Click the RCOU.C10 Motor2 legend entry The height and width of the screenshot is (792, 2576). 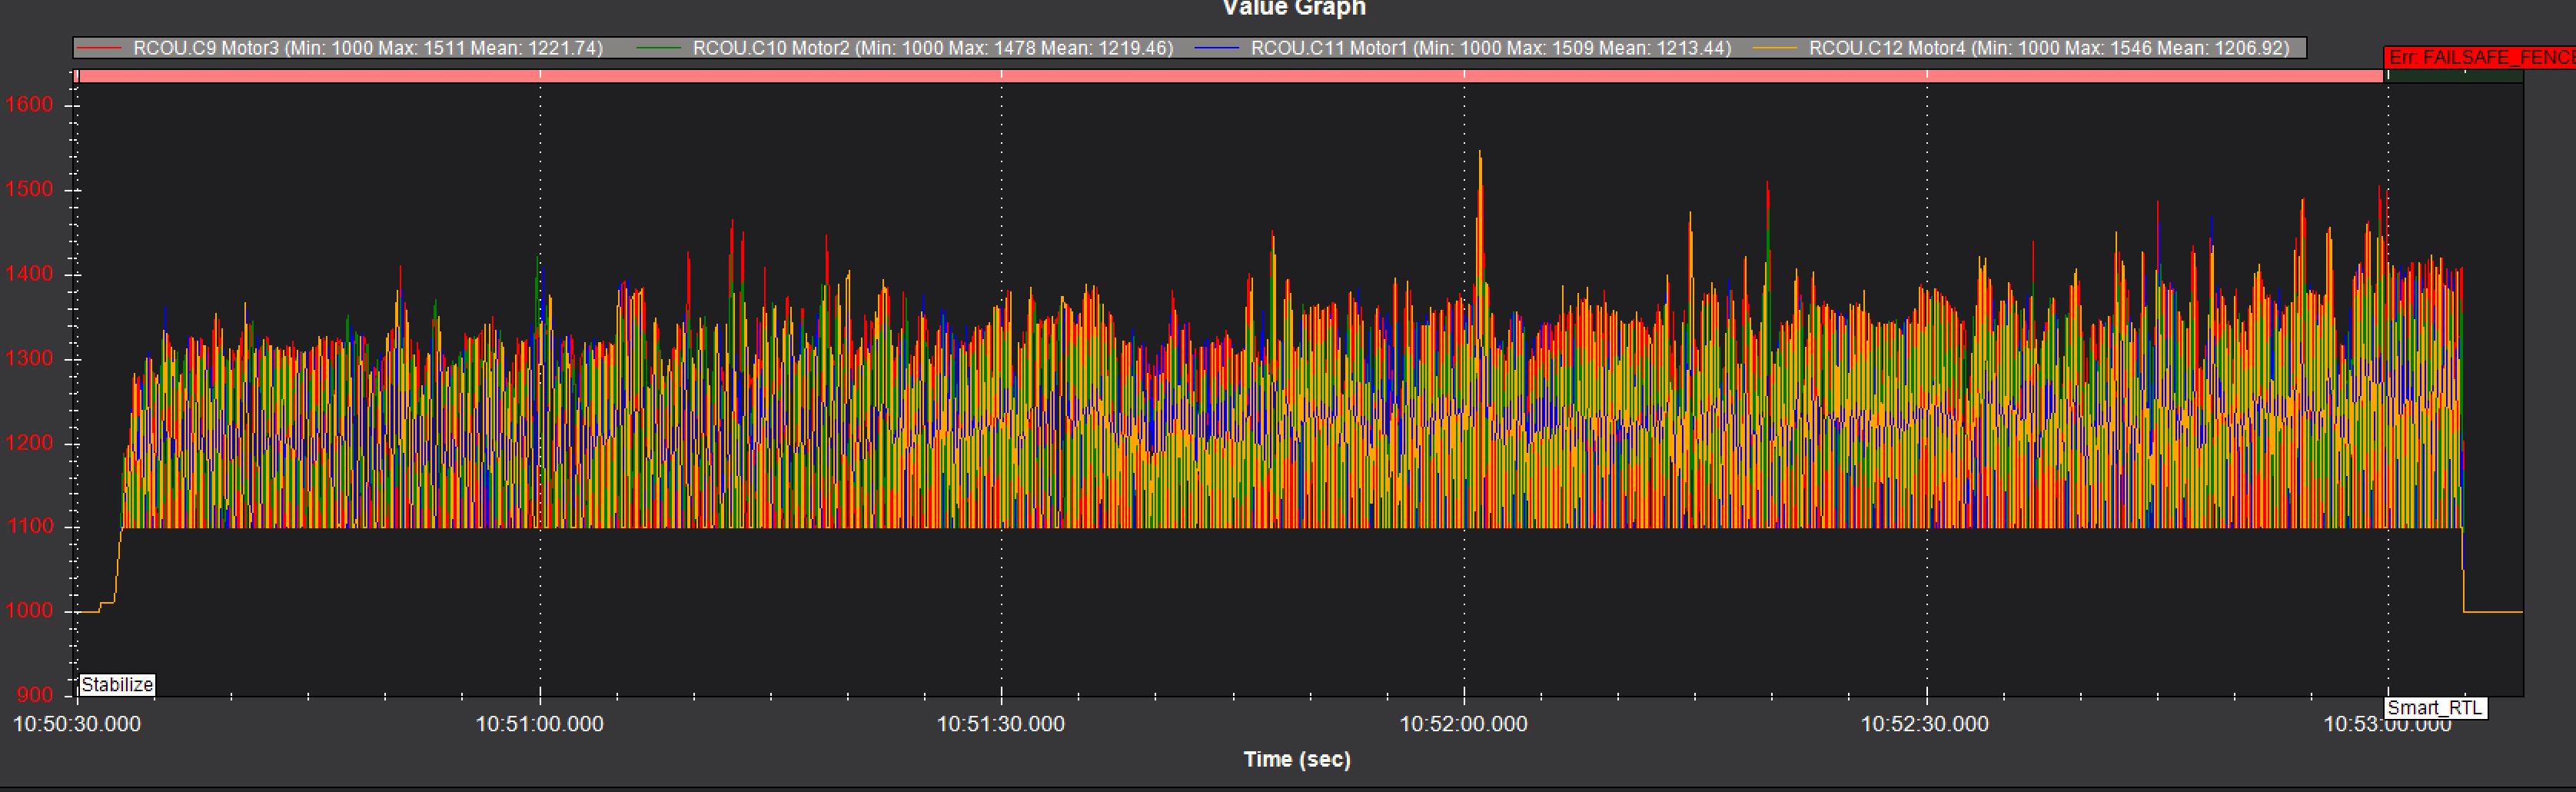click(x=932, y=48)
